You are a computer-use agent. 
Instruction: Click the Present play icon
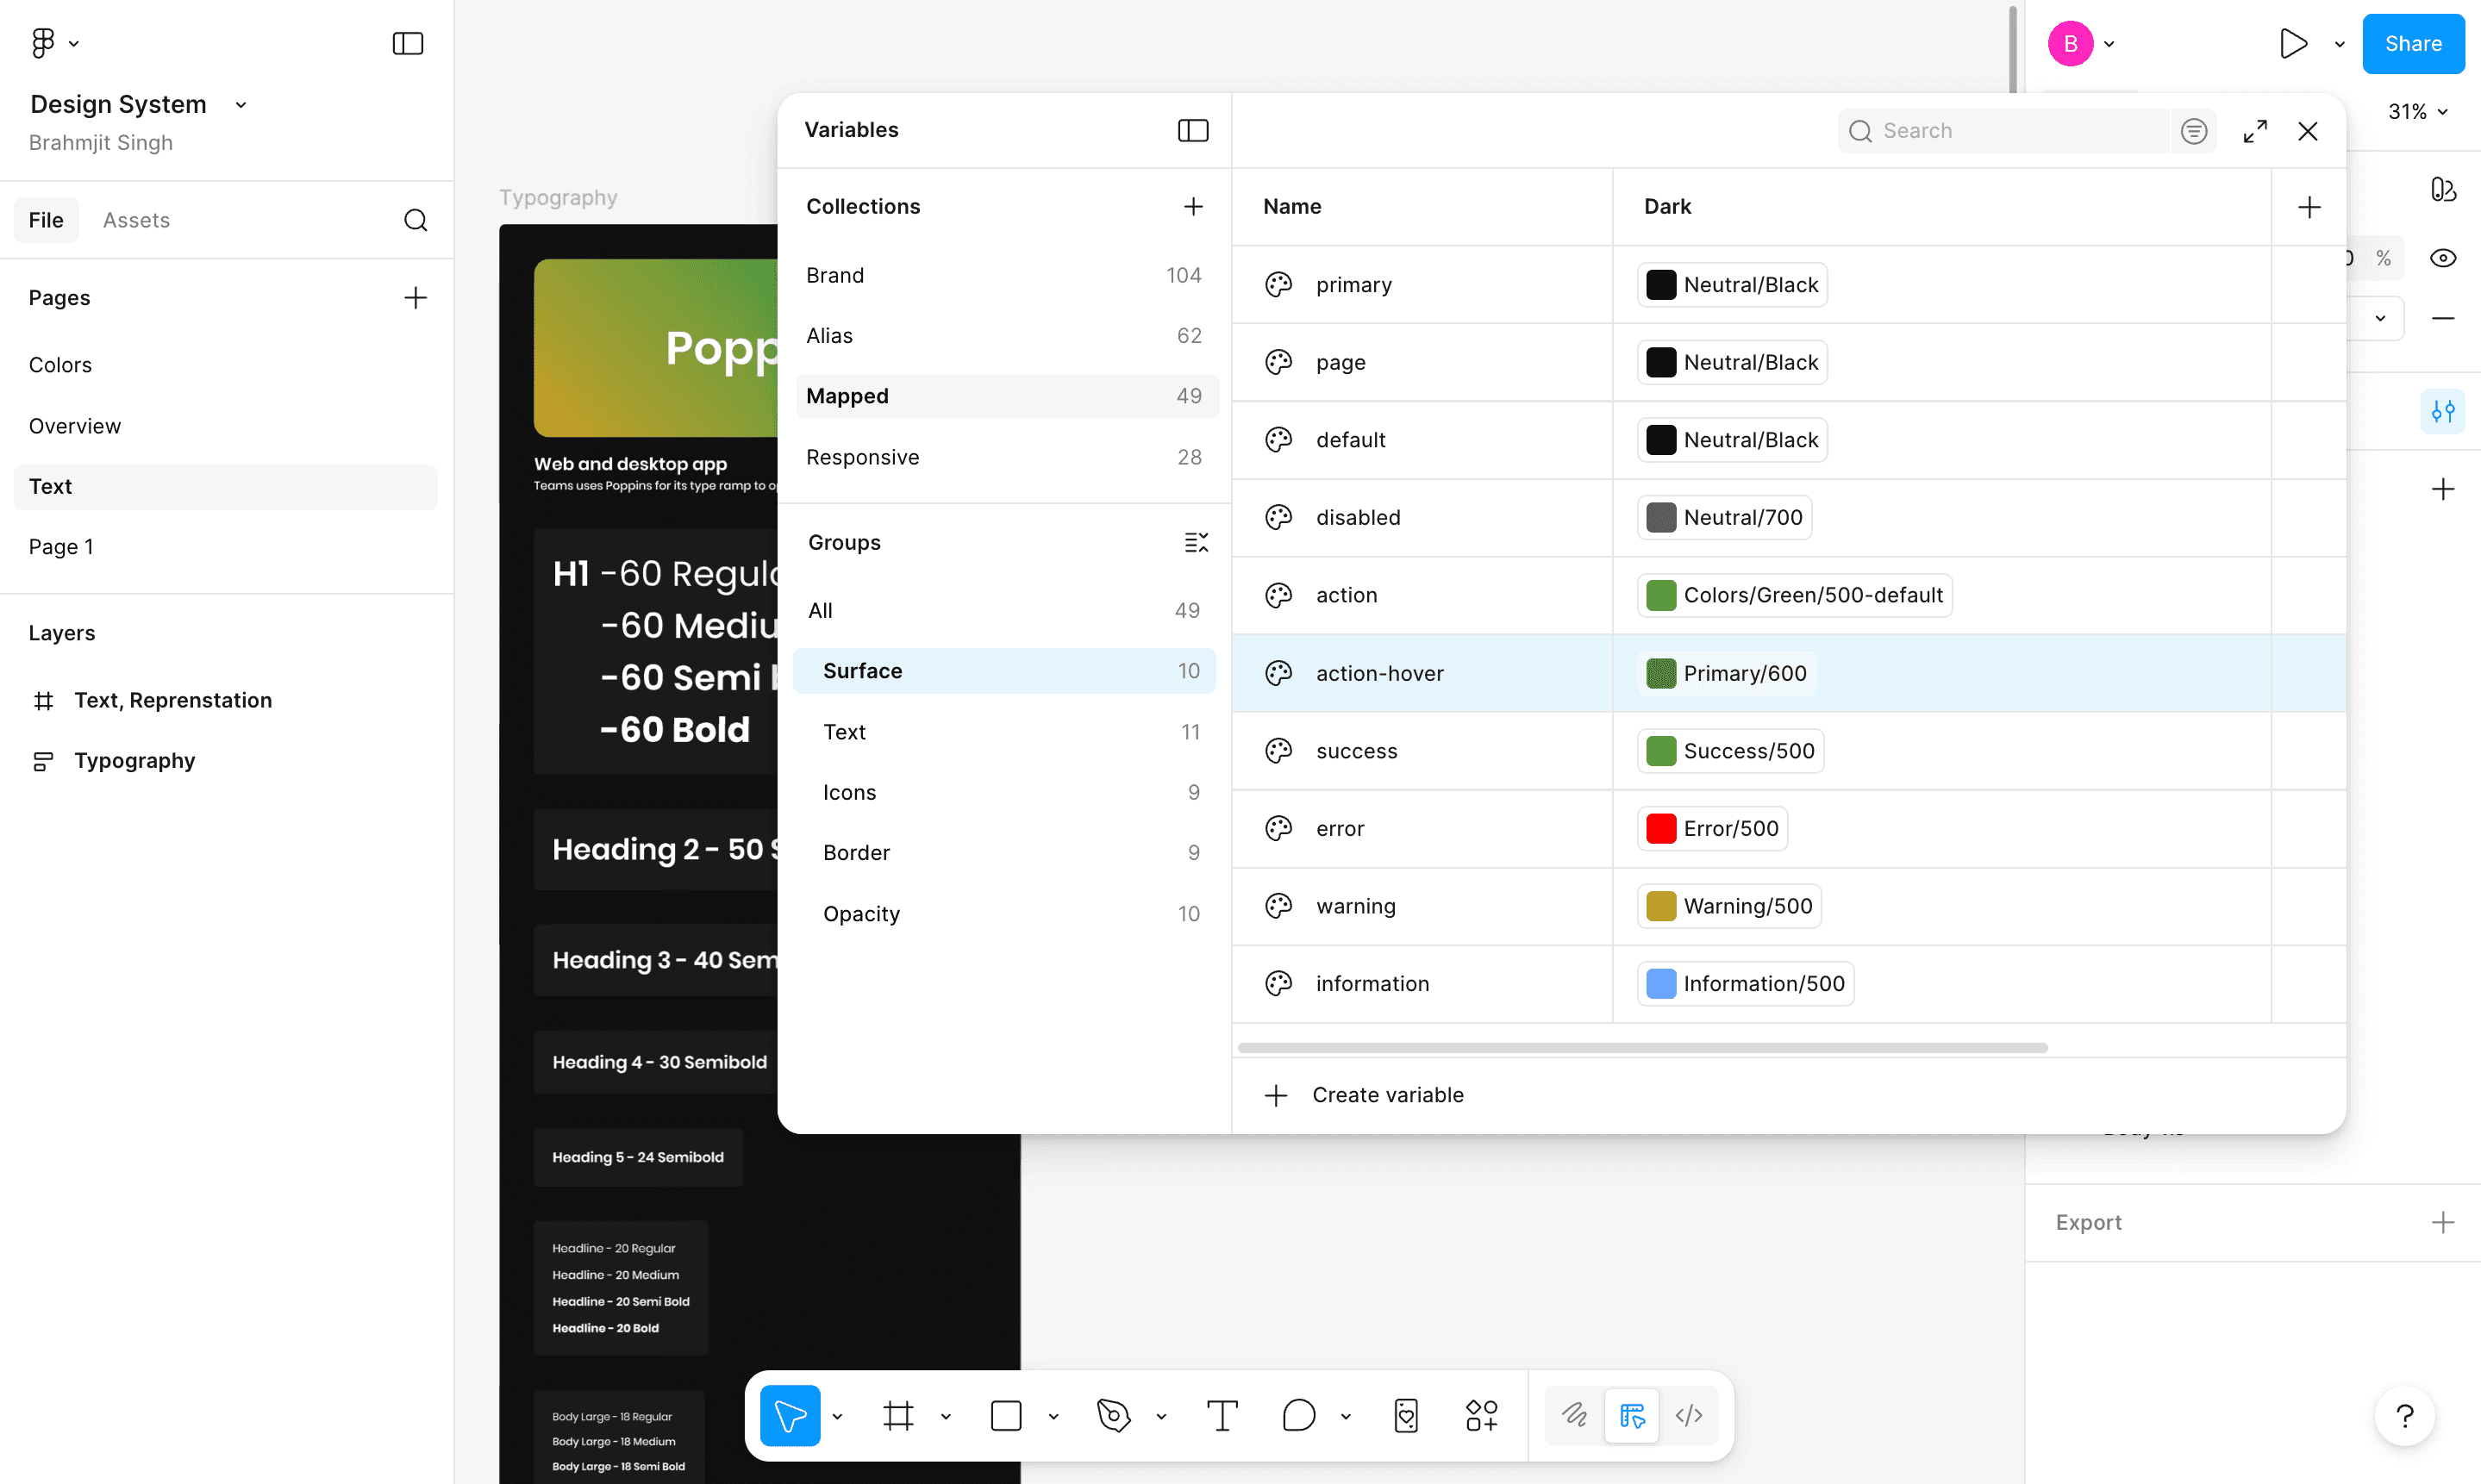click(2293, 44)
